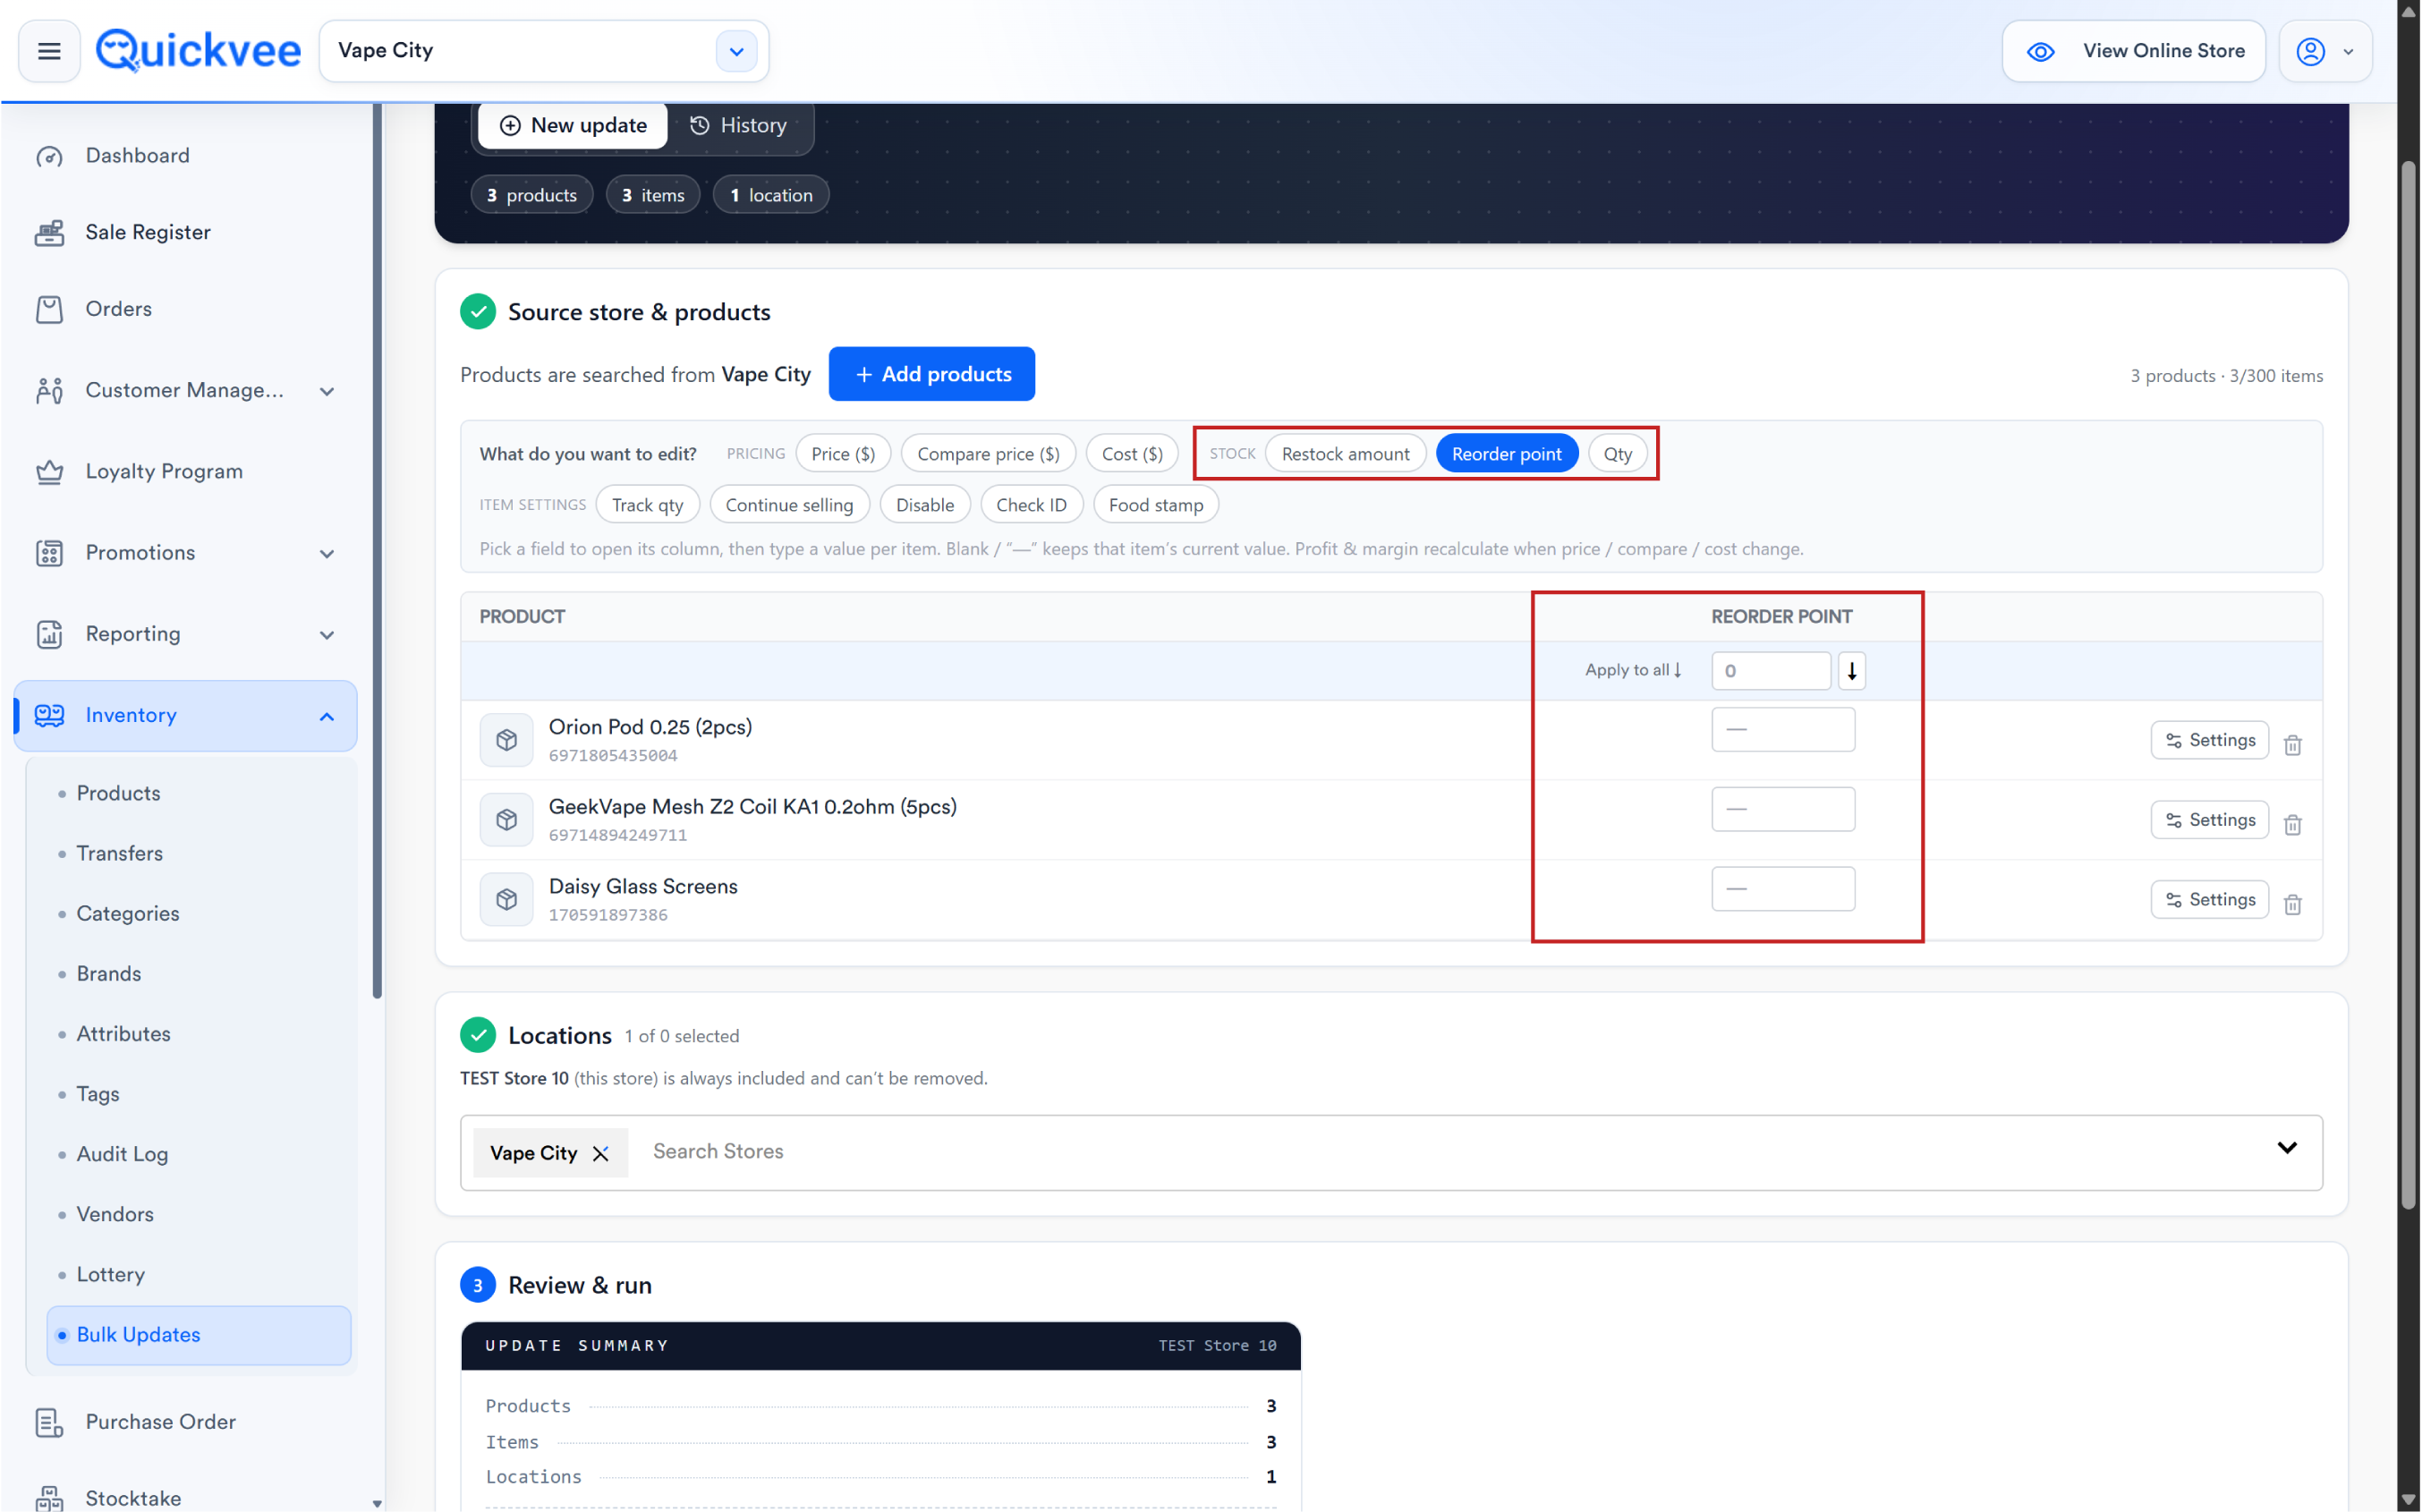
Task: Click reorder point field for GeekVape Mesh
Action: point(1782,809)
